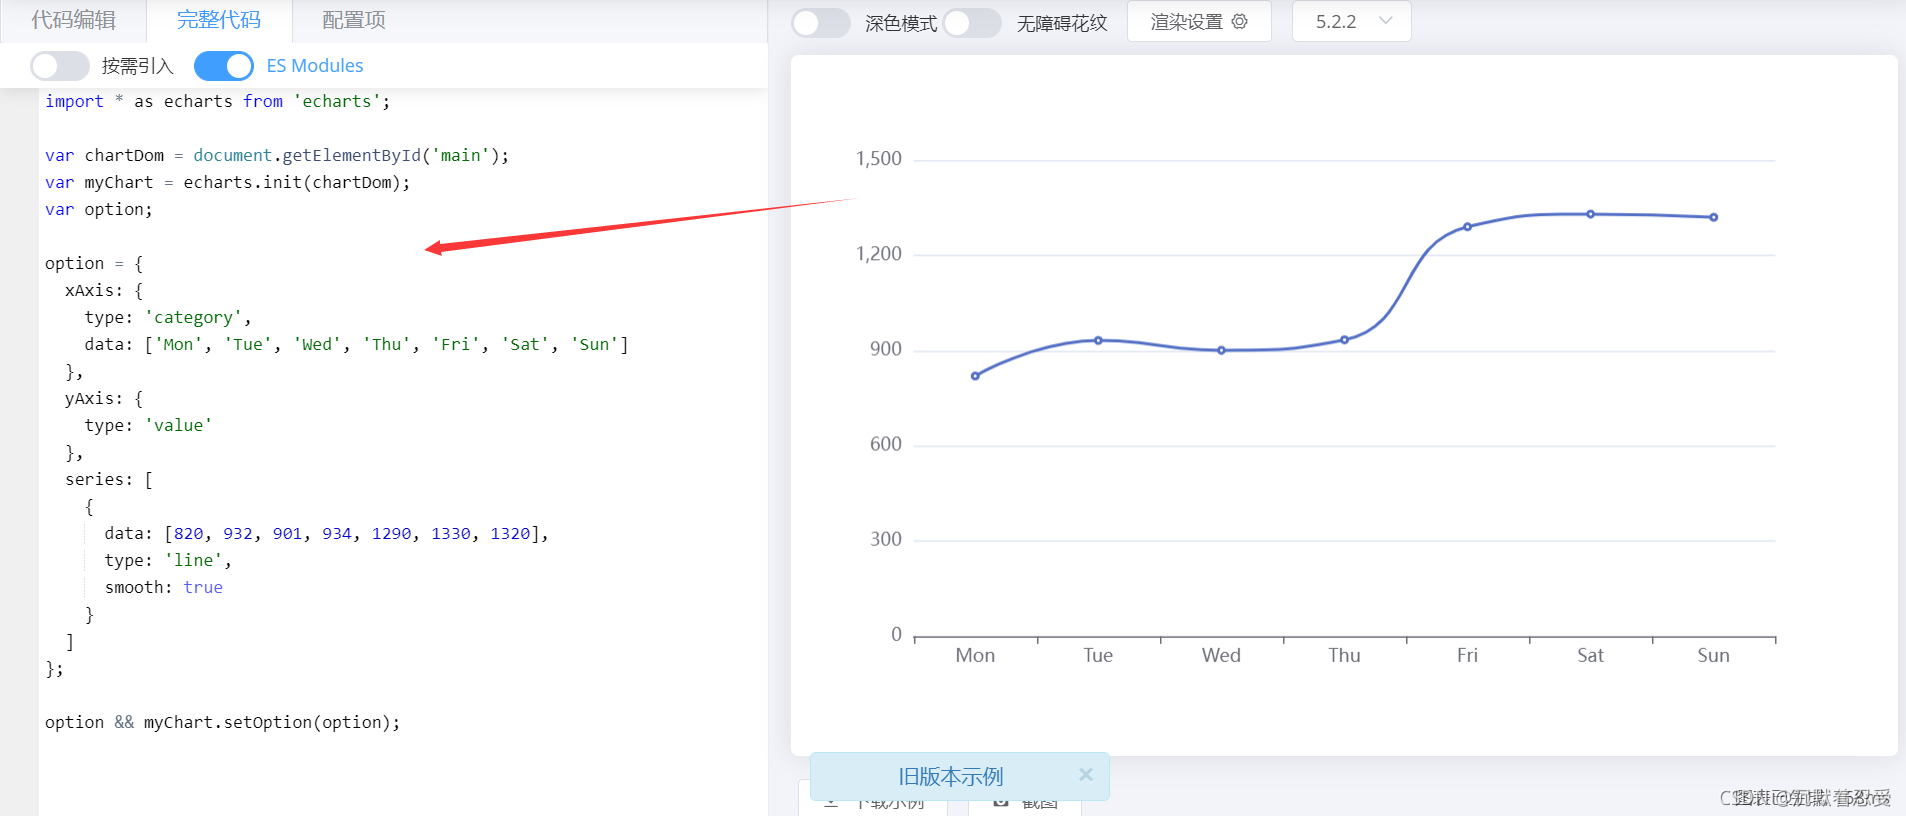Click the var myChart echarts.init line
1906x816 pixels.
point(227,182)
